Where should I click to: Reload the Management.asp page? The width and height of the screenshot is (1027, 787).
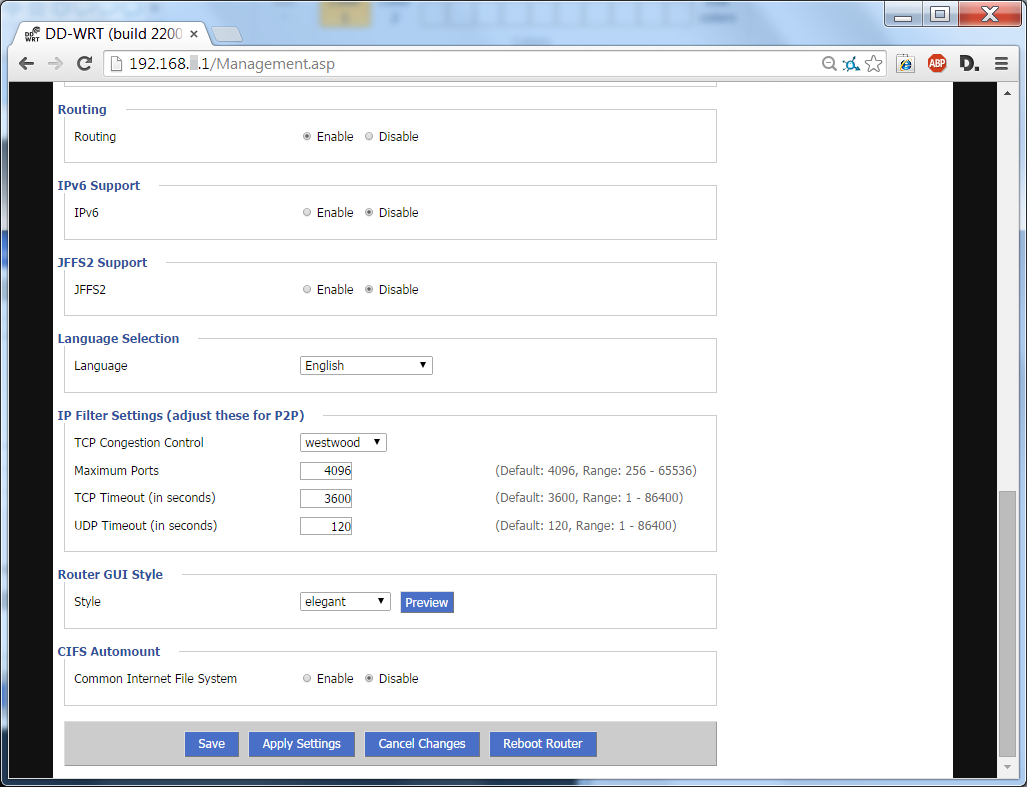(x=84, y=64)
